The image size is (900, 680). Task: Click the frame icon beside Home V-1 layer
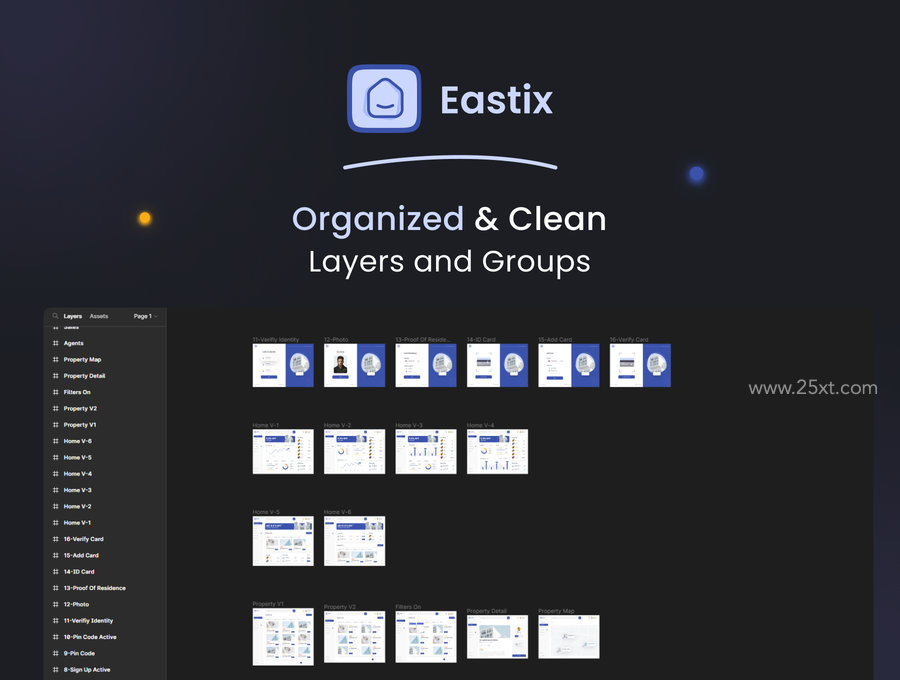click(56, 523)
